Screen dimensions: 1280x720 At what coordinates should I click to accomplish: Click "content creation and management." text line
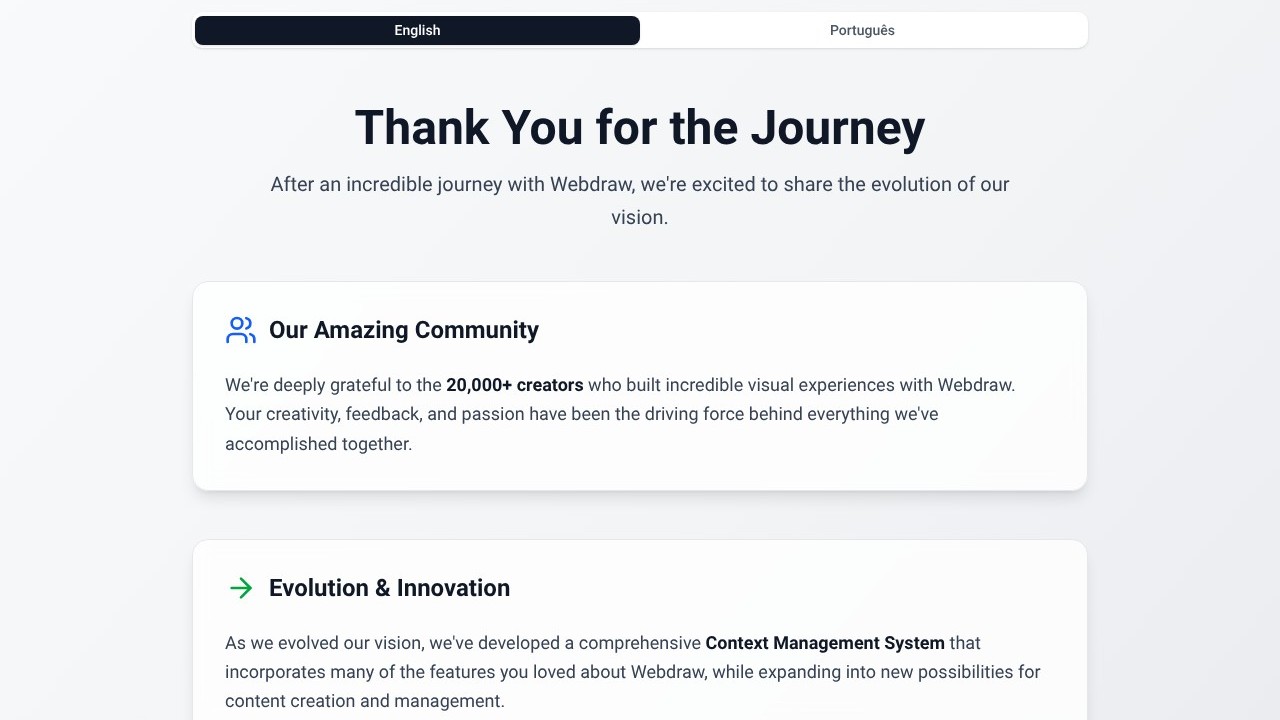coord(364,701)
